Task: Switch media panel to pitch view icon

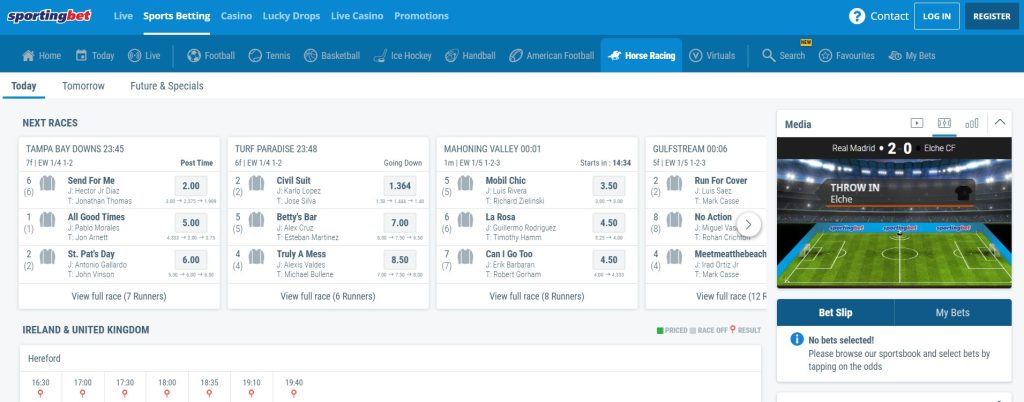Action: click(944, 123)
